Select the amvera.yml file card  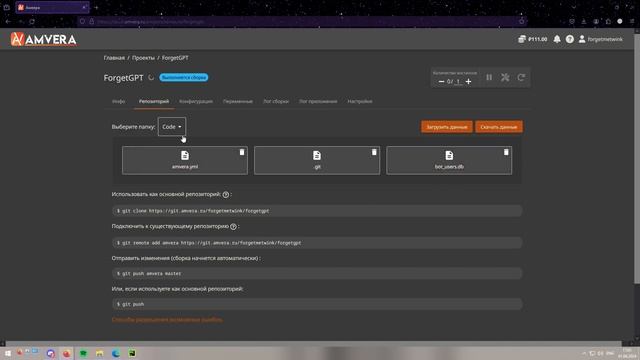click(184, 160)
